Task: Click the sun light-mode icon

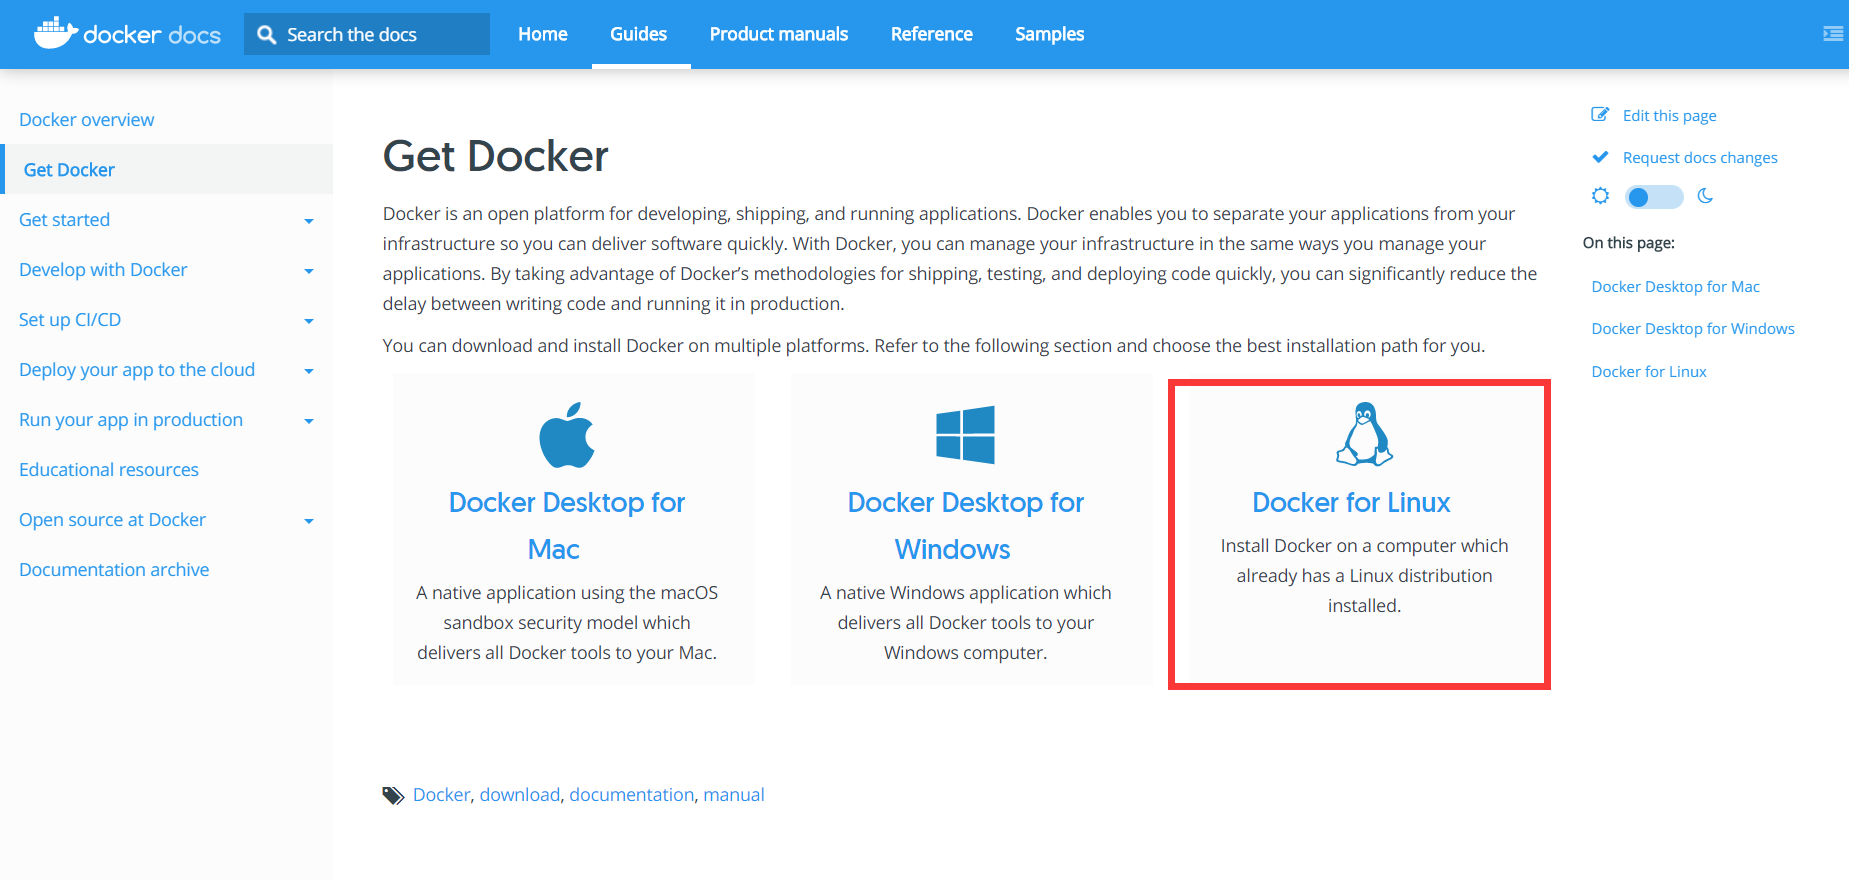Action: [1600, 196]
